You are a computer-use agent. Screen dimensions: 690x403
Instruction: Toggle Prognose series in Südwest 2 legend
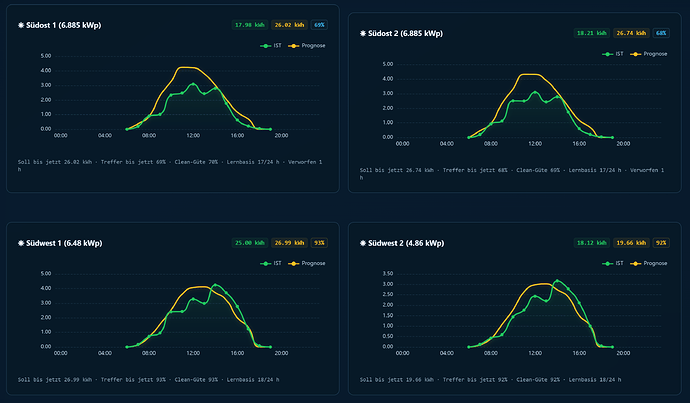click(649, 264)
